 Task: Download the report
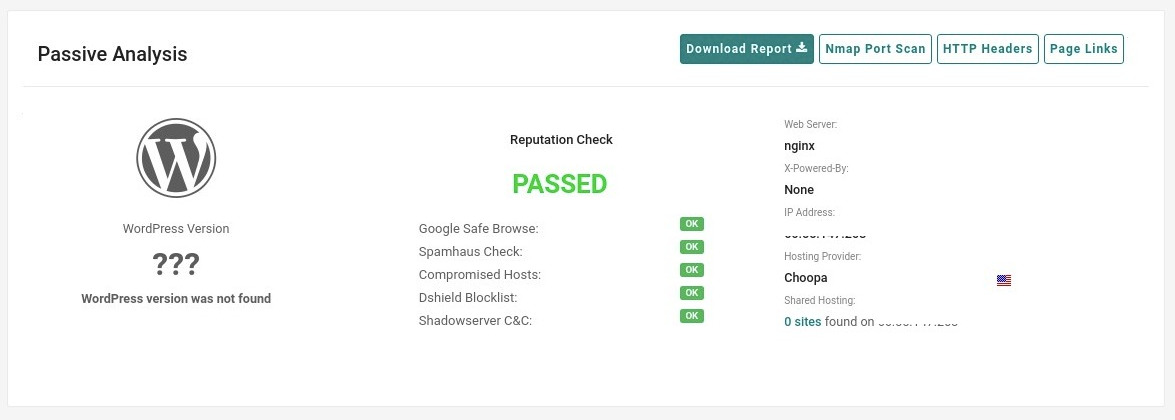[x=746, y=49]
